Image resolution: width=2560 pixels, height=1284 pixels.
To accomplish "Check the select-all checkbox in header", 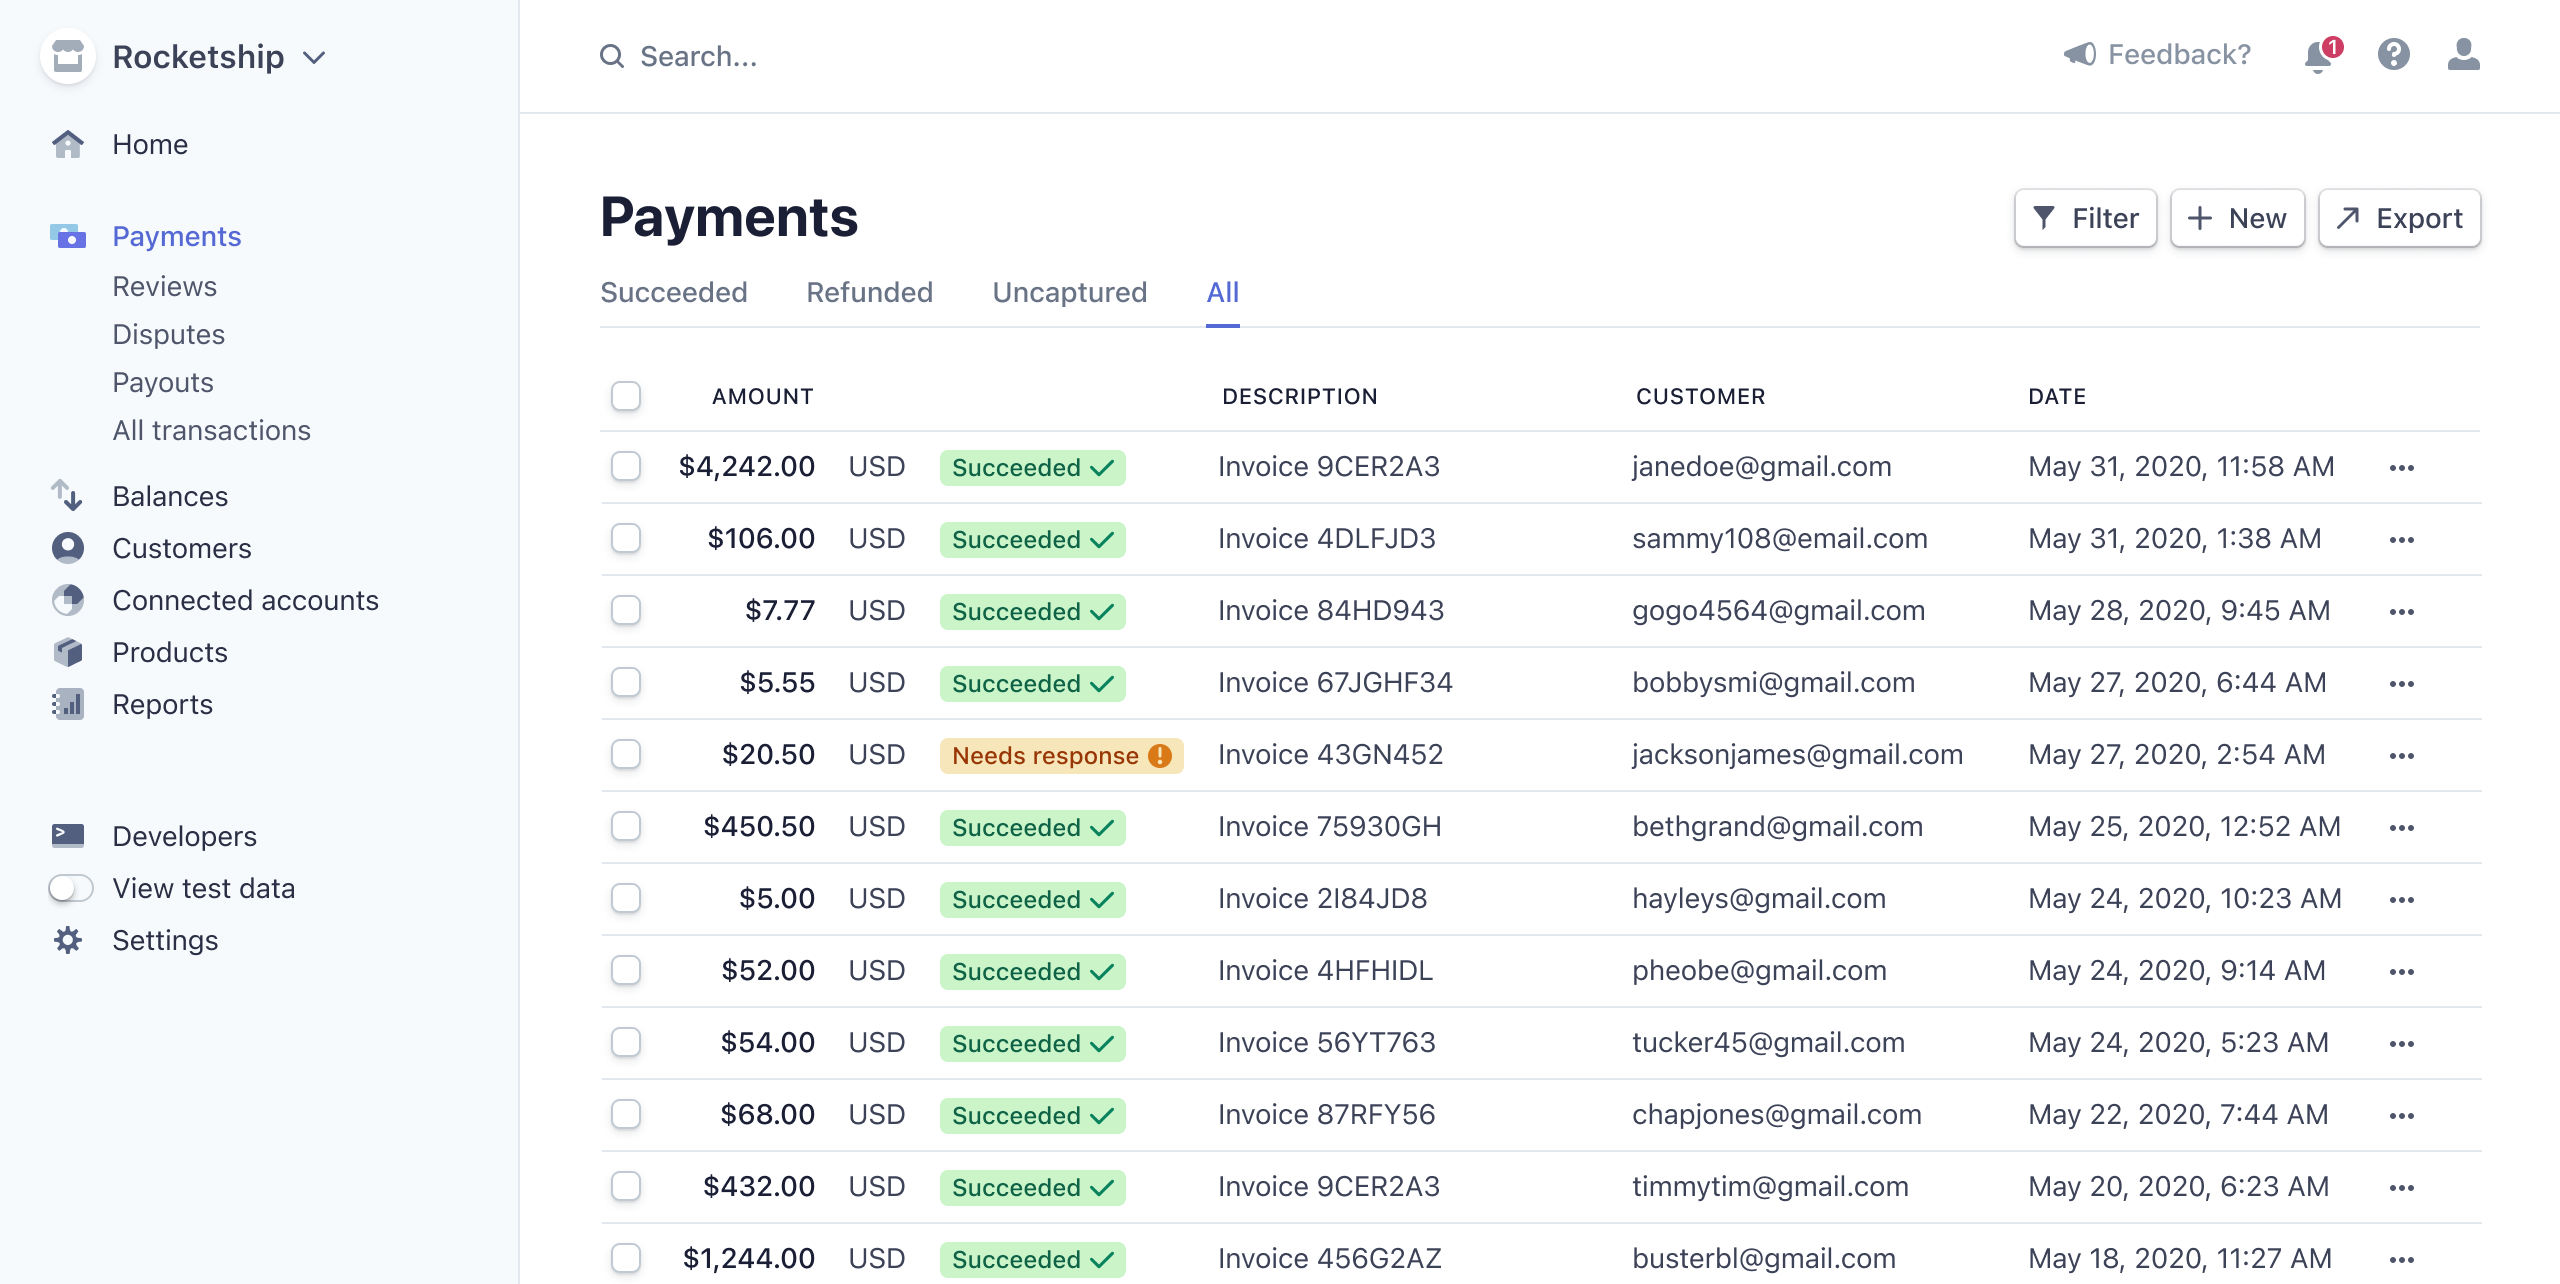I will (x=625, y=396).
